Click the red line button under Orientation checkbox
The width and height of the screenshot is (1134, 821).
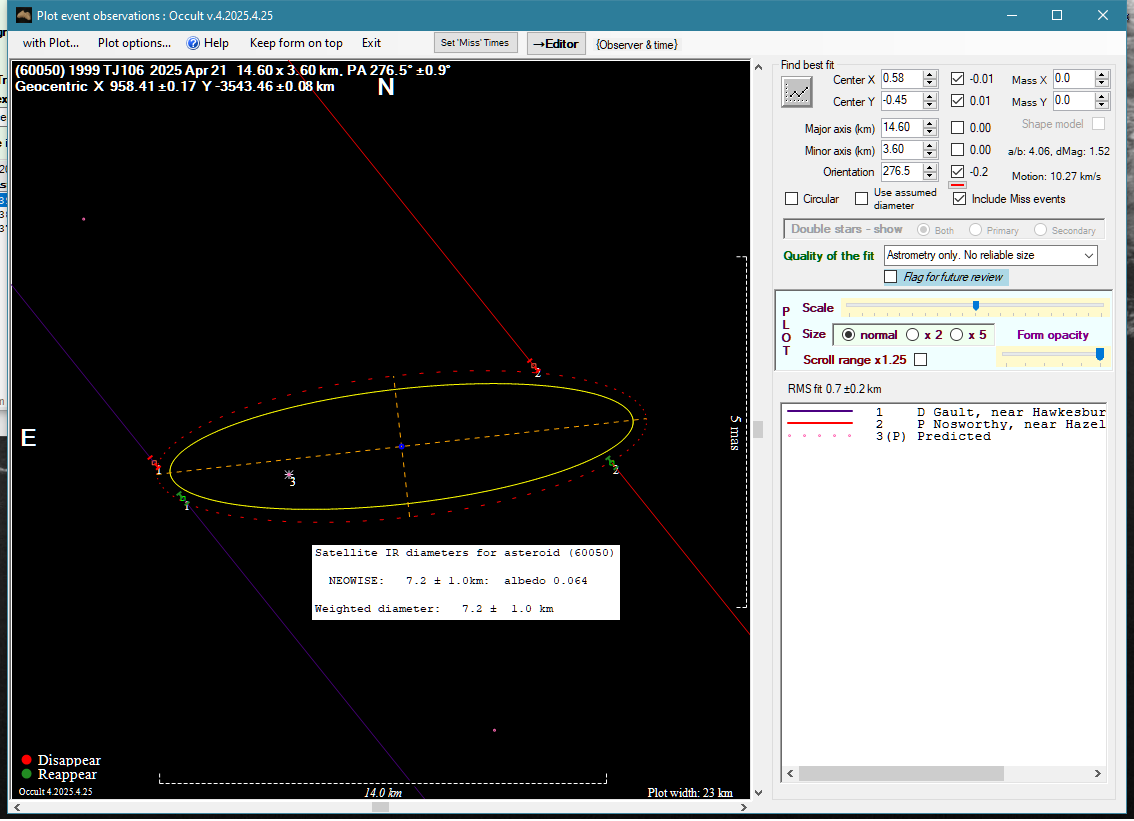coord(957,185)
